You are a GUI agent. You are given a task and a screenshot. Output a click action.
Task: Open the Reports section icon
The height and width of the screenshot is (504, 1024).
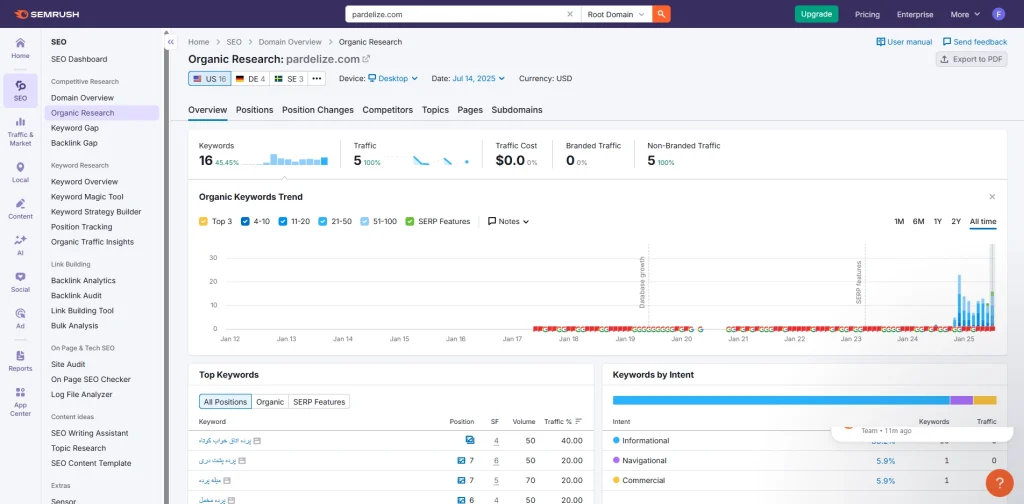(x=20, y=361)
